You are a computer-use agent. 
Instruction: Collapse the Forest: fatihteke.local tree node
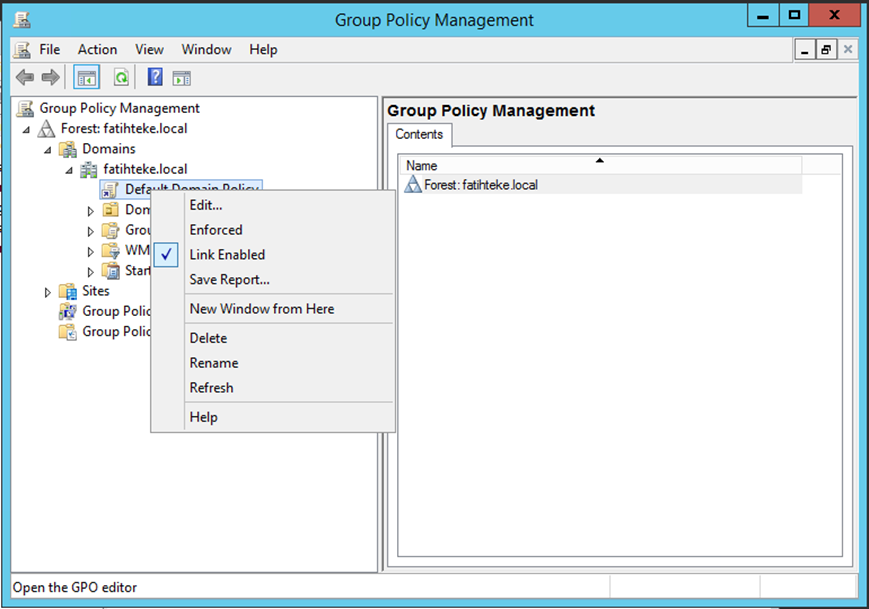26,130
